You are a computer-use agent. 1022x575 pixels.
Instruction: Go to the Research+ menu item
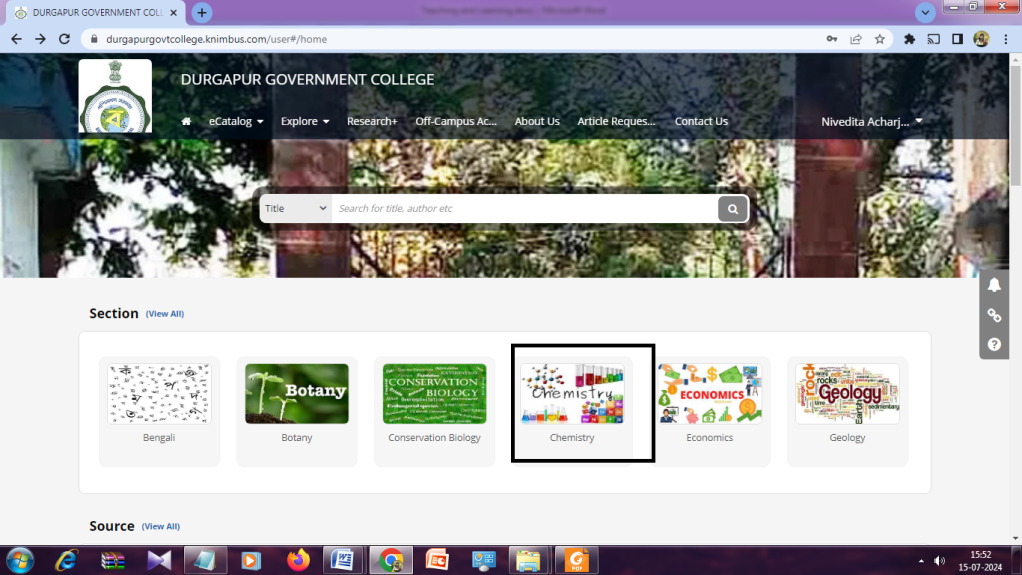[x=372, y=122]
